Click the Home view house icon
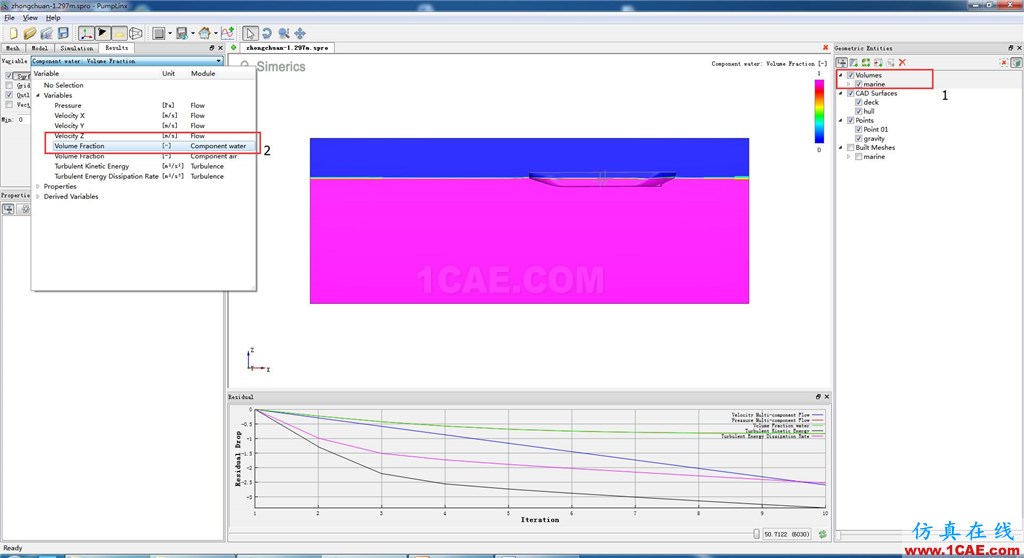 205,33
